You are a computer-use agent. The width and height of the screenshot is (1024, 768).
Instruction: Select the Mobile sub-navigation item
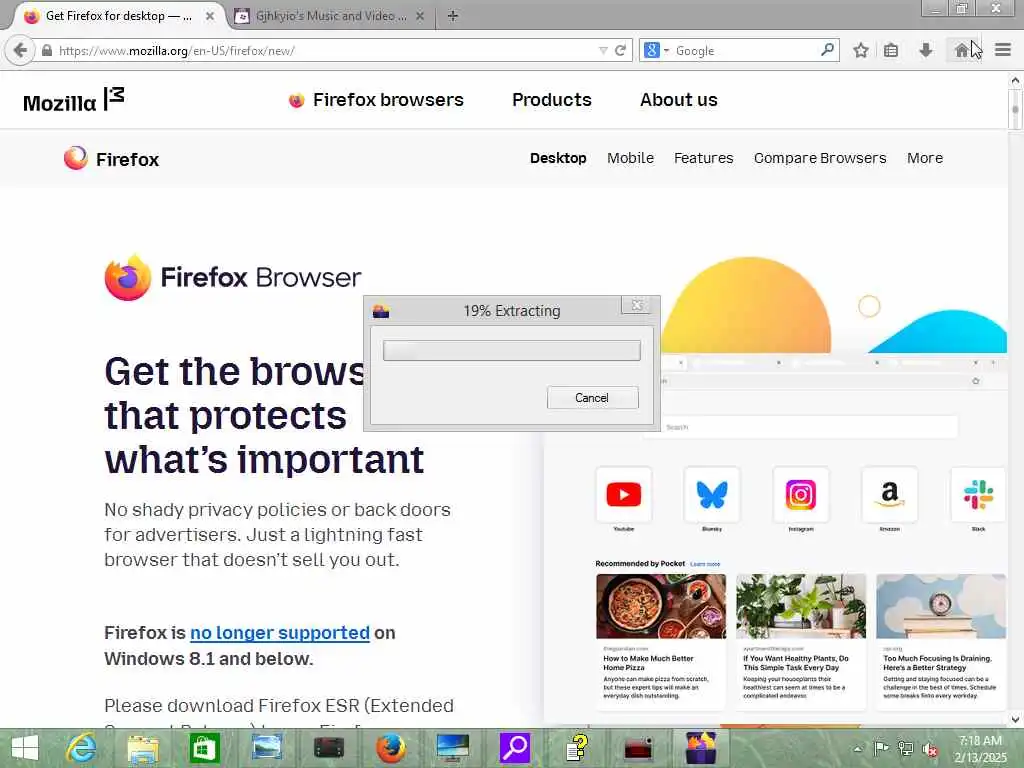click(630, 158)
